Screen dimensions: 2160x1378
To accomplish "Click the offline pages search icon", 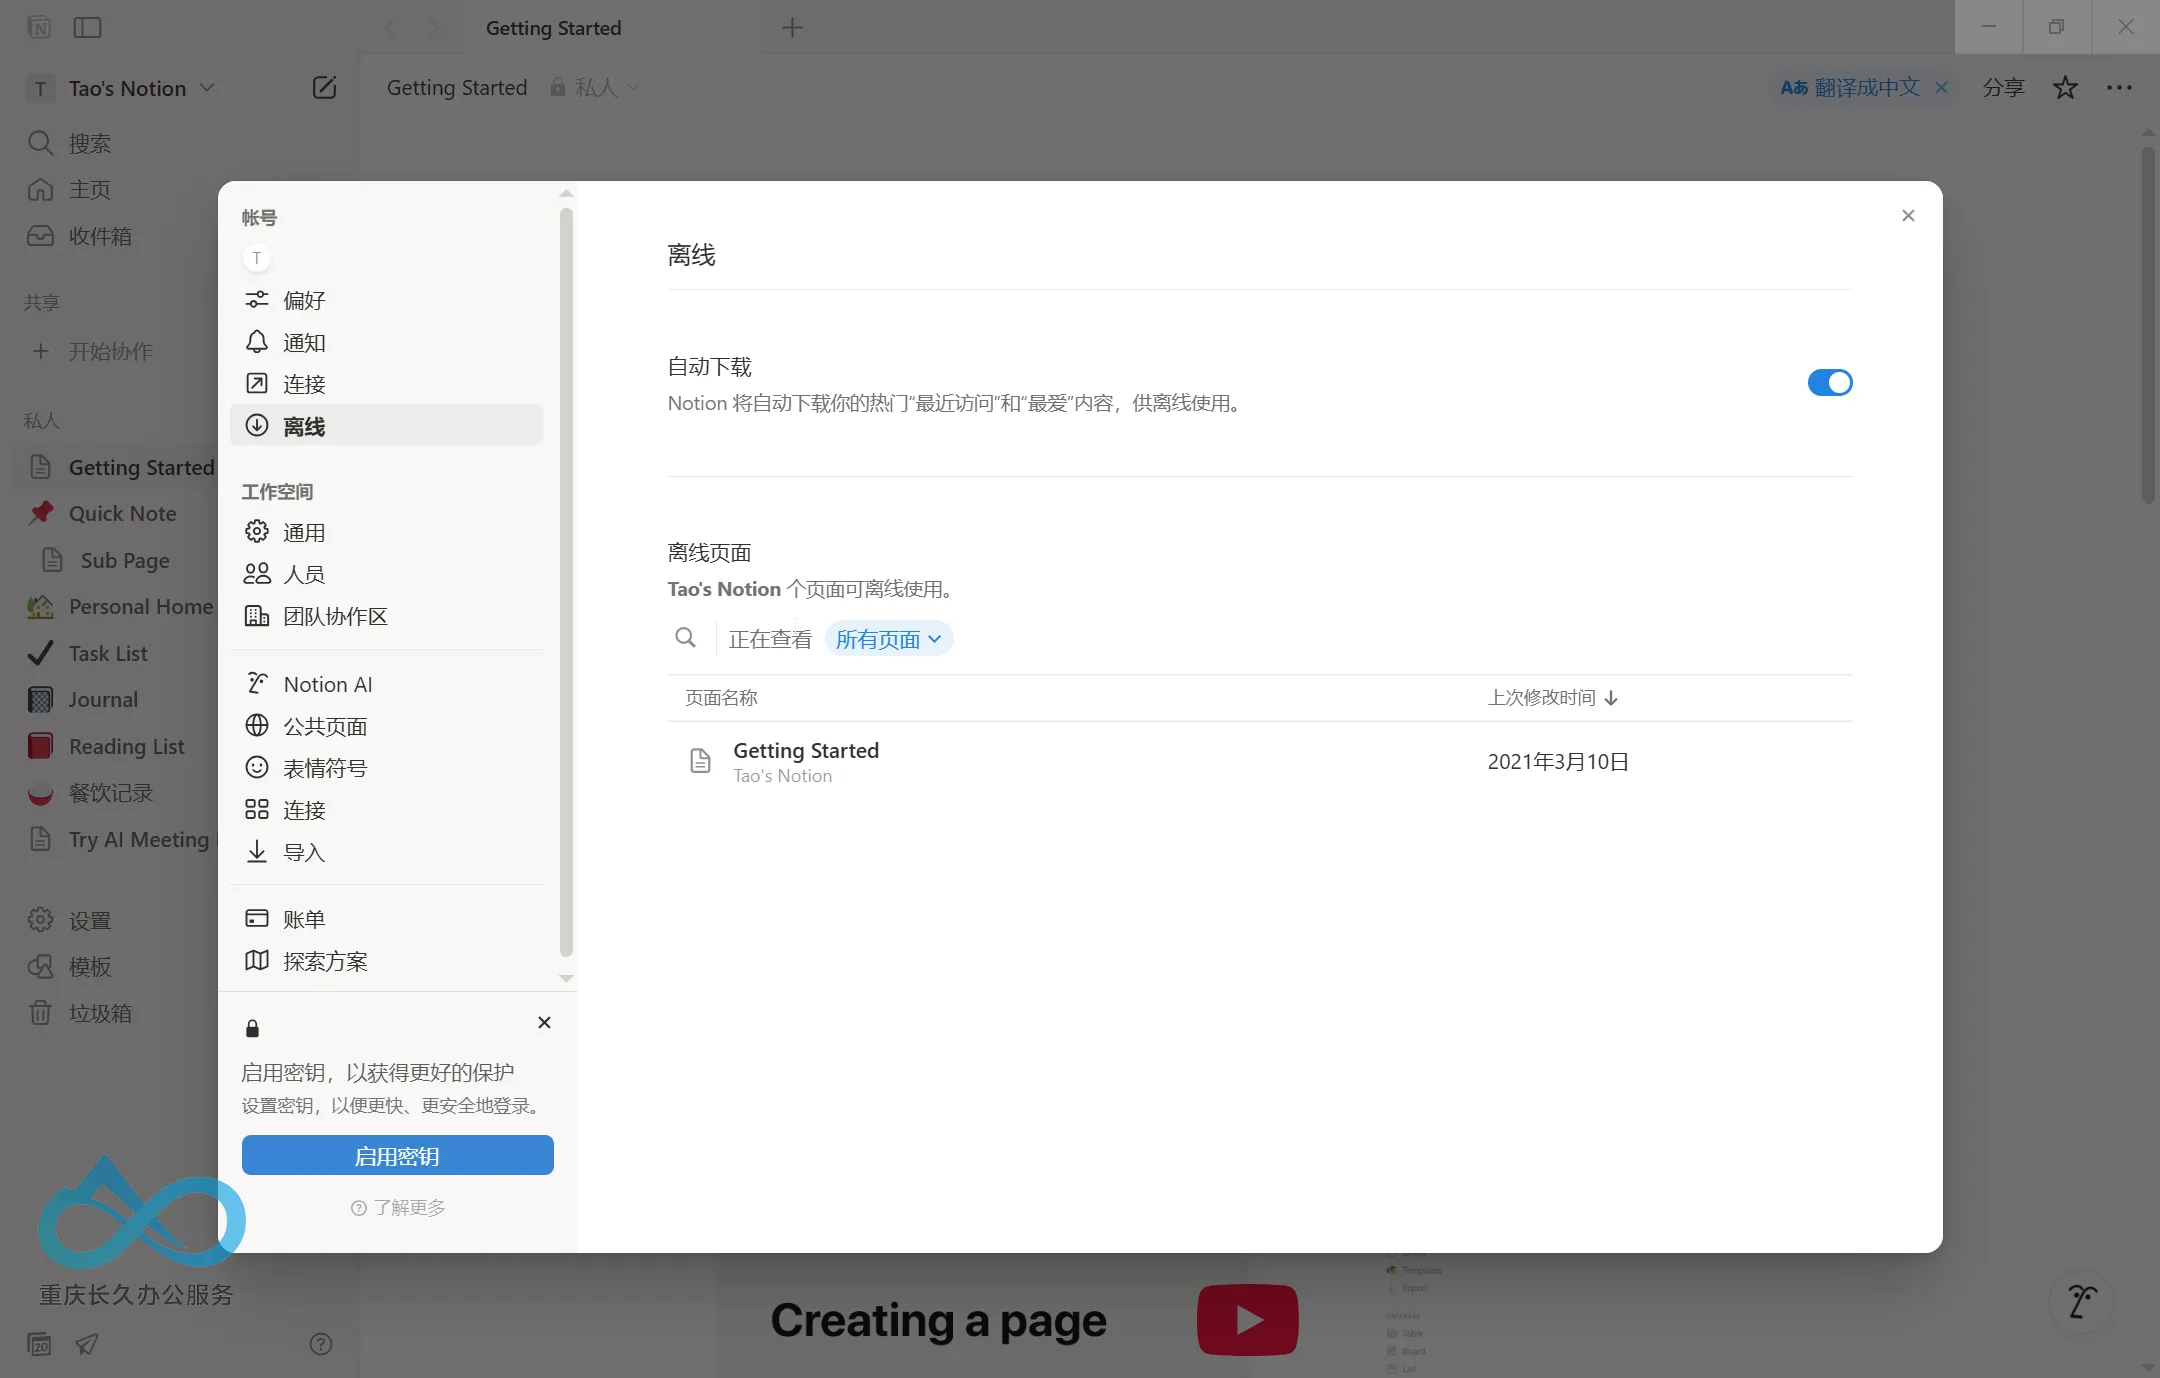I will [685, 638].
